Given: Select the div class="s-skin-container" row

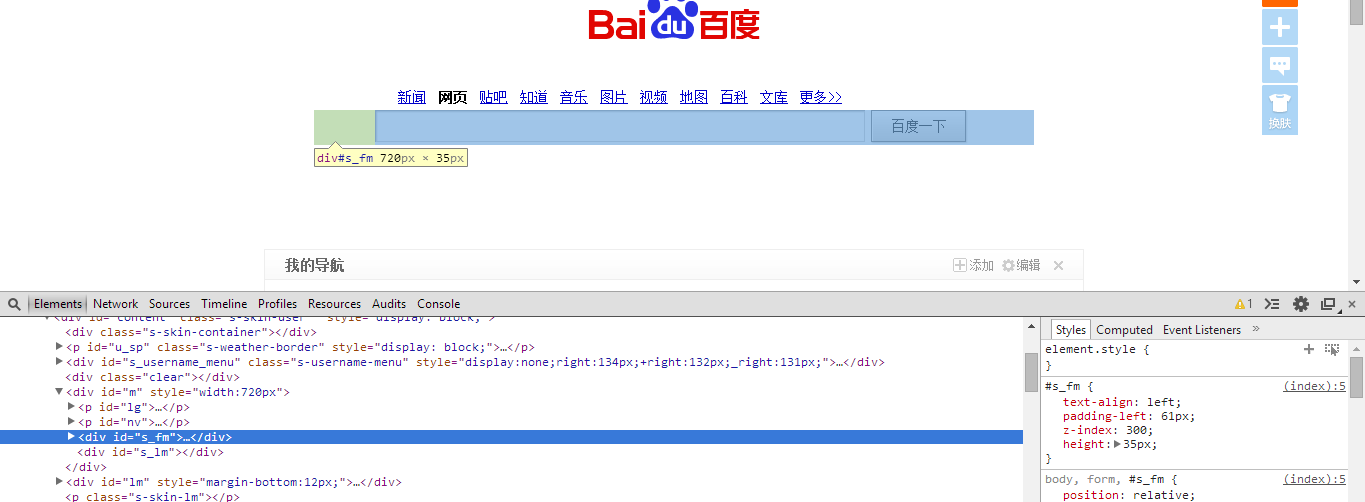Looking at the screenshot, I should coord(512,332).
